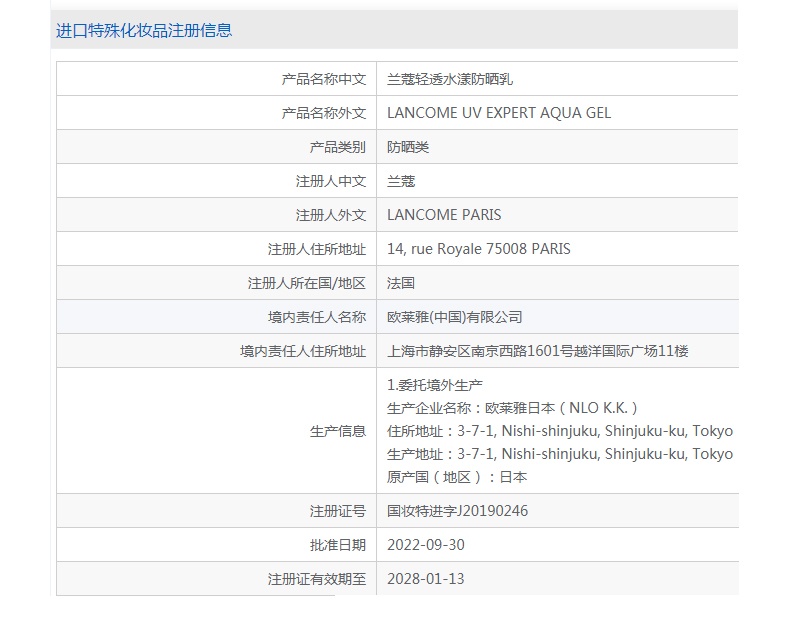Select the 注册人中文 label
The height and width of the screenshot is (617, 786).
point(331,181)
